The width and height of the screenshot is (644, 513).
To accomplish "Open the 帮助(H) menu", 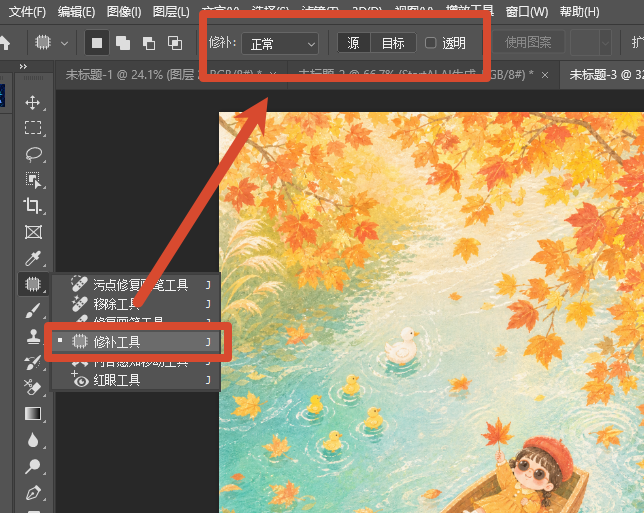I will [x=580, y=12].
